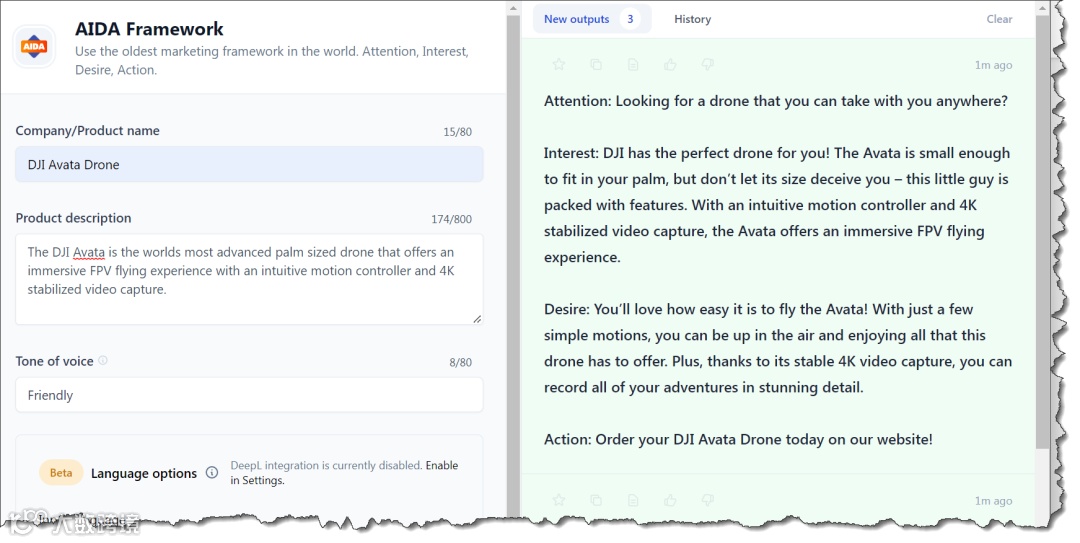Image resolution: width=1080 pixels, height=543 pixels.
Task: Thumbs up the second output
Action: (x=670, y=500)
